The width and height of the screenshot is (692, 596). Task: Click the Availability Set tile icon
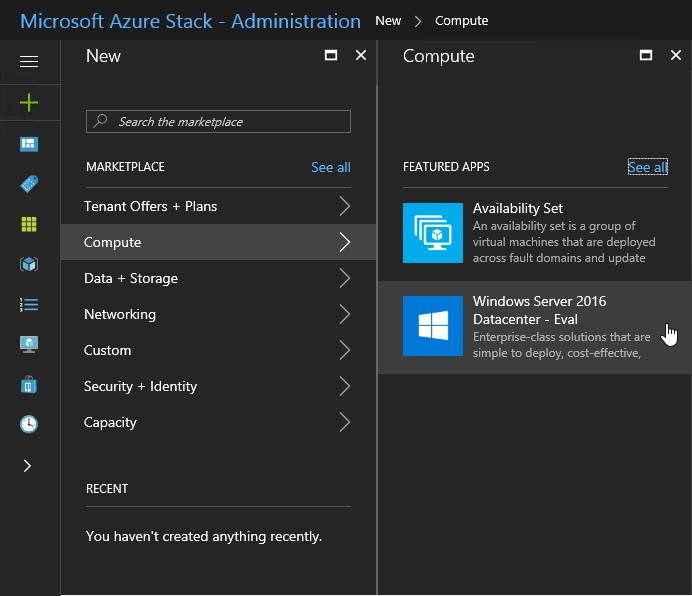point(432,233)
